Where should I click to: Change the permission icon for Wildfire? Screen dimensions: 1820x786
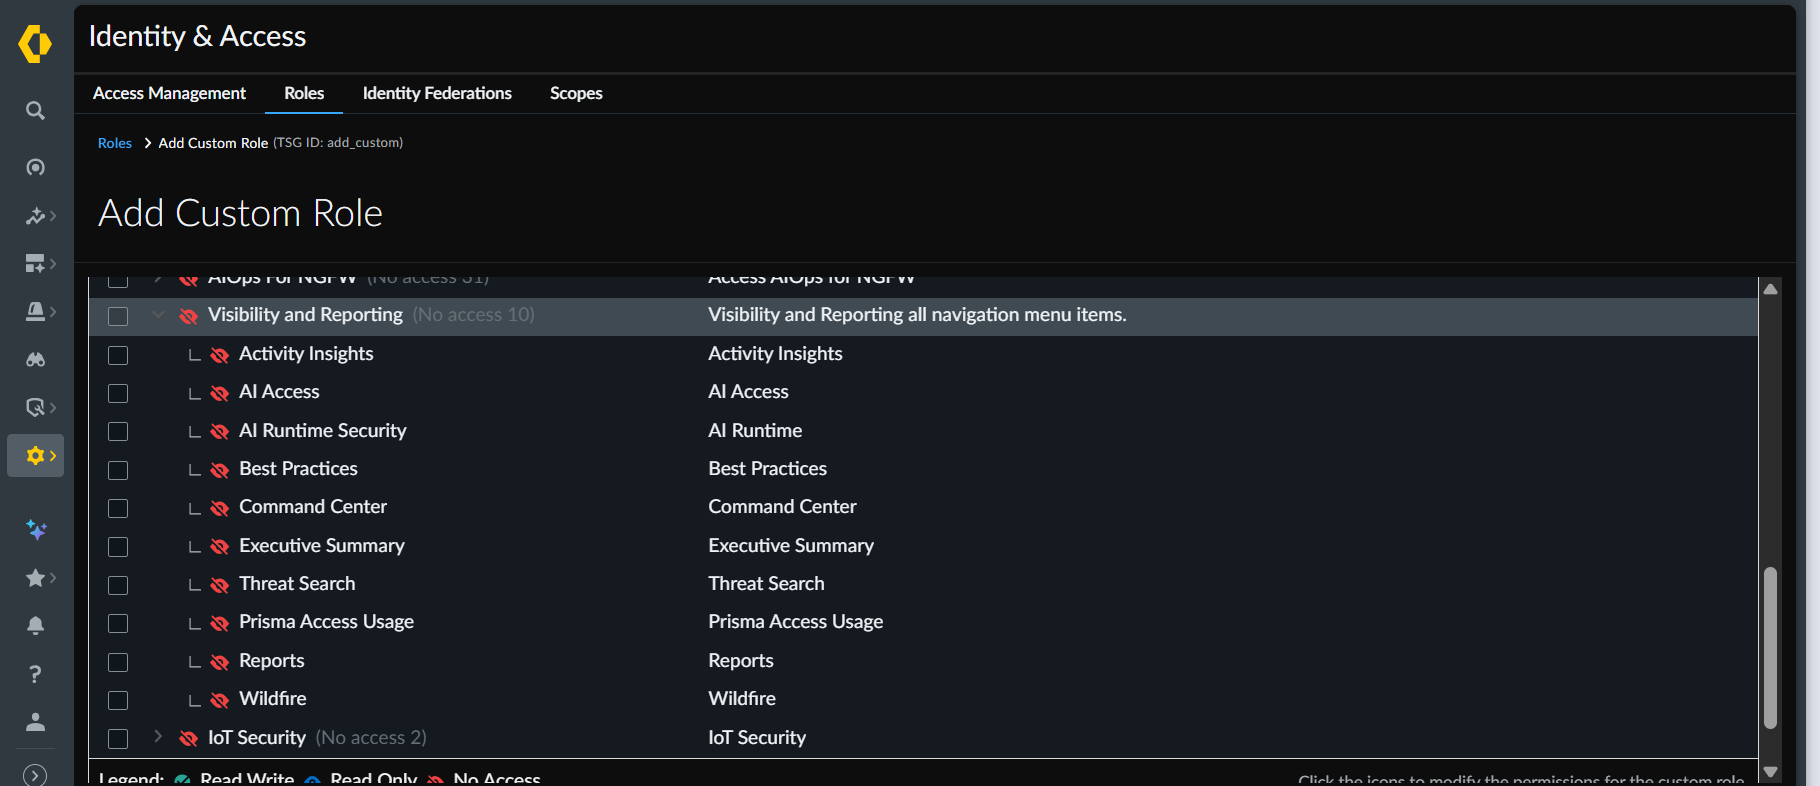click(x=220, y=700)
